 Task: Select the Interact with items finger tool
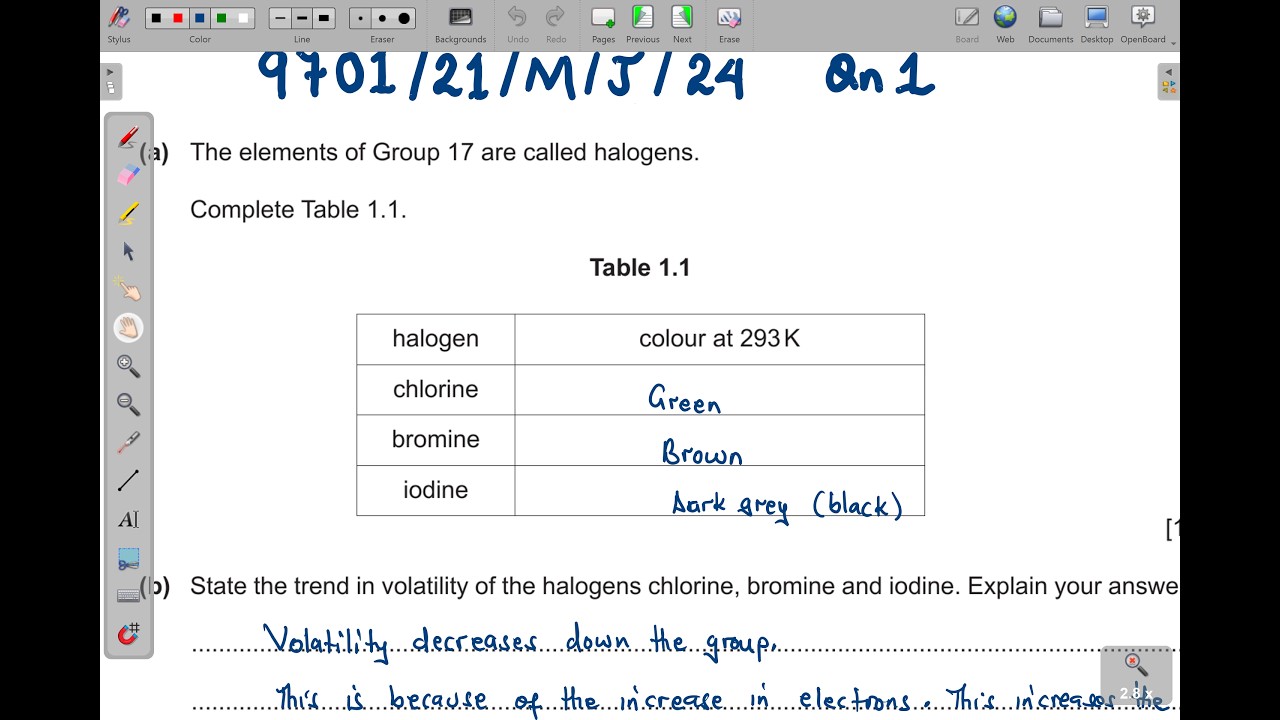pyautogui.click(x=128, y=289)
